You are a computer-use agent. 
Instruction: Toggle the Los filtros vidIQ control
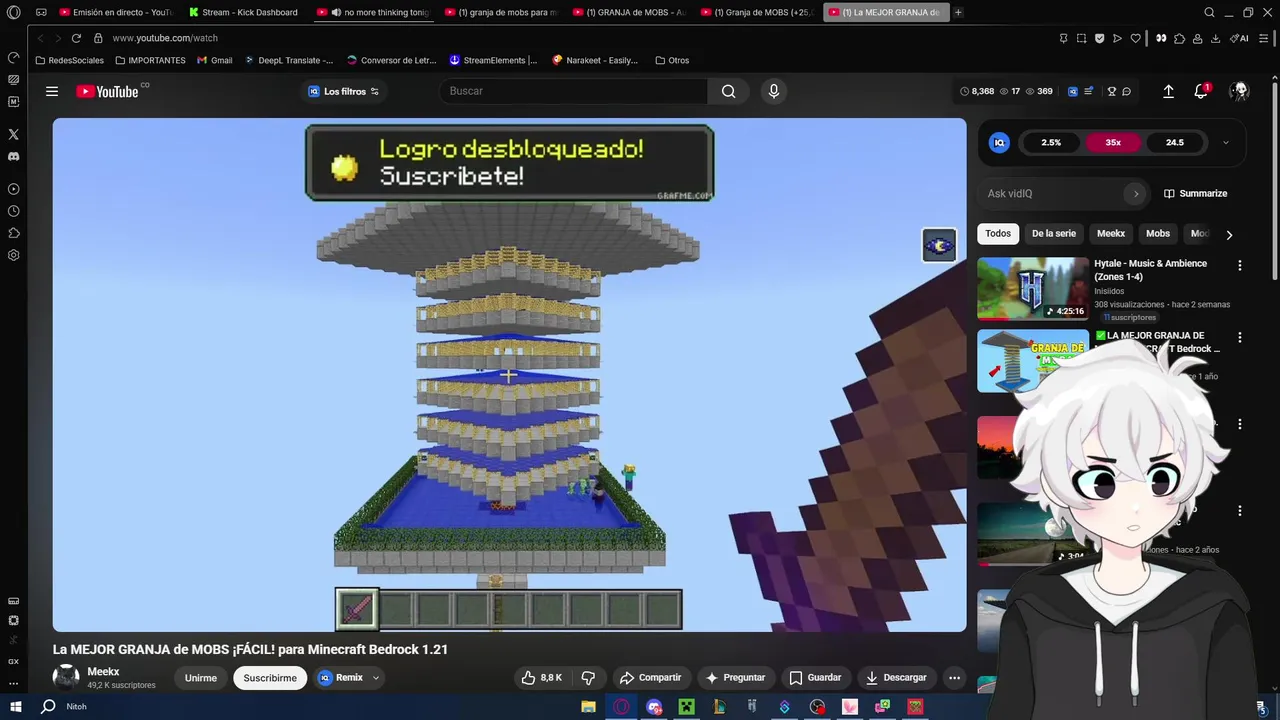pos(344,91)
